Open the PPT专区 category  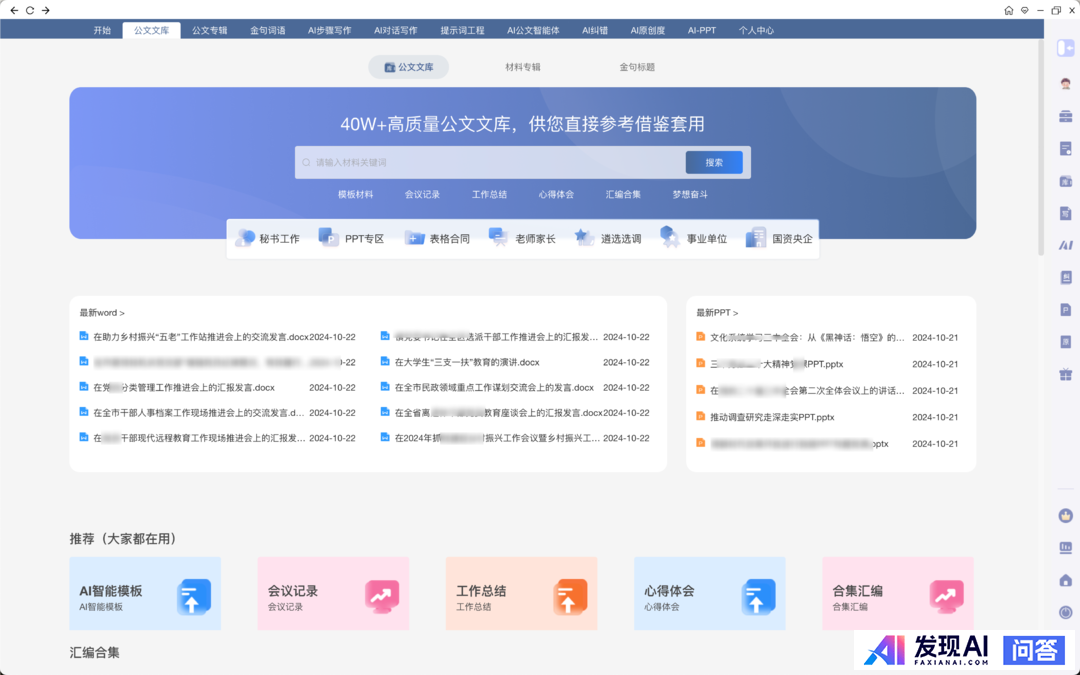[x=352, y=239]
